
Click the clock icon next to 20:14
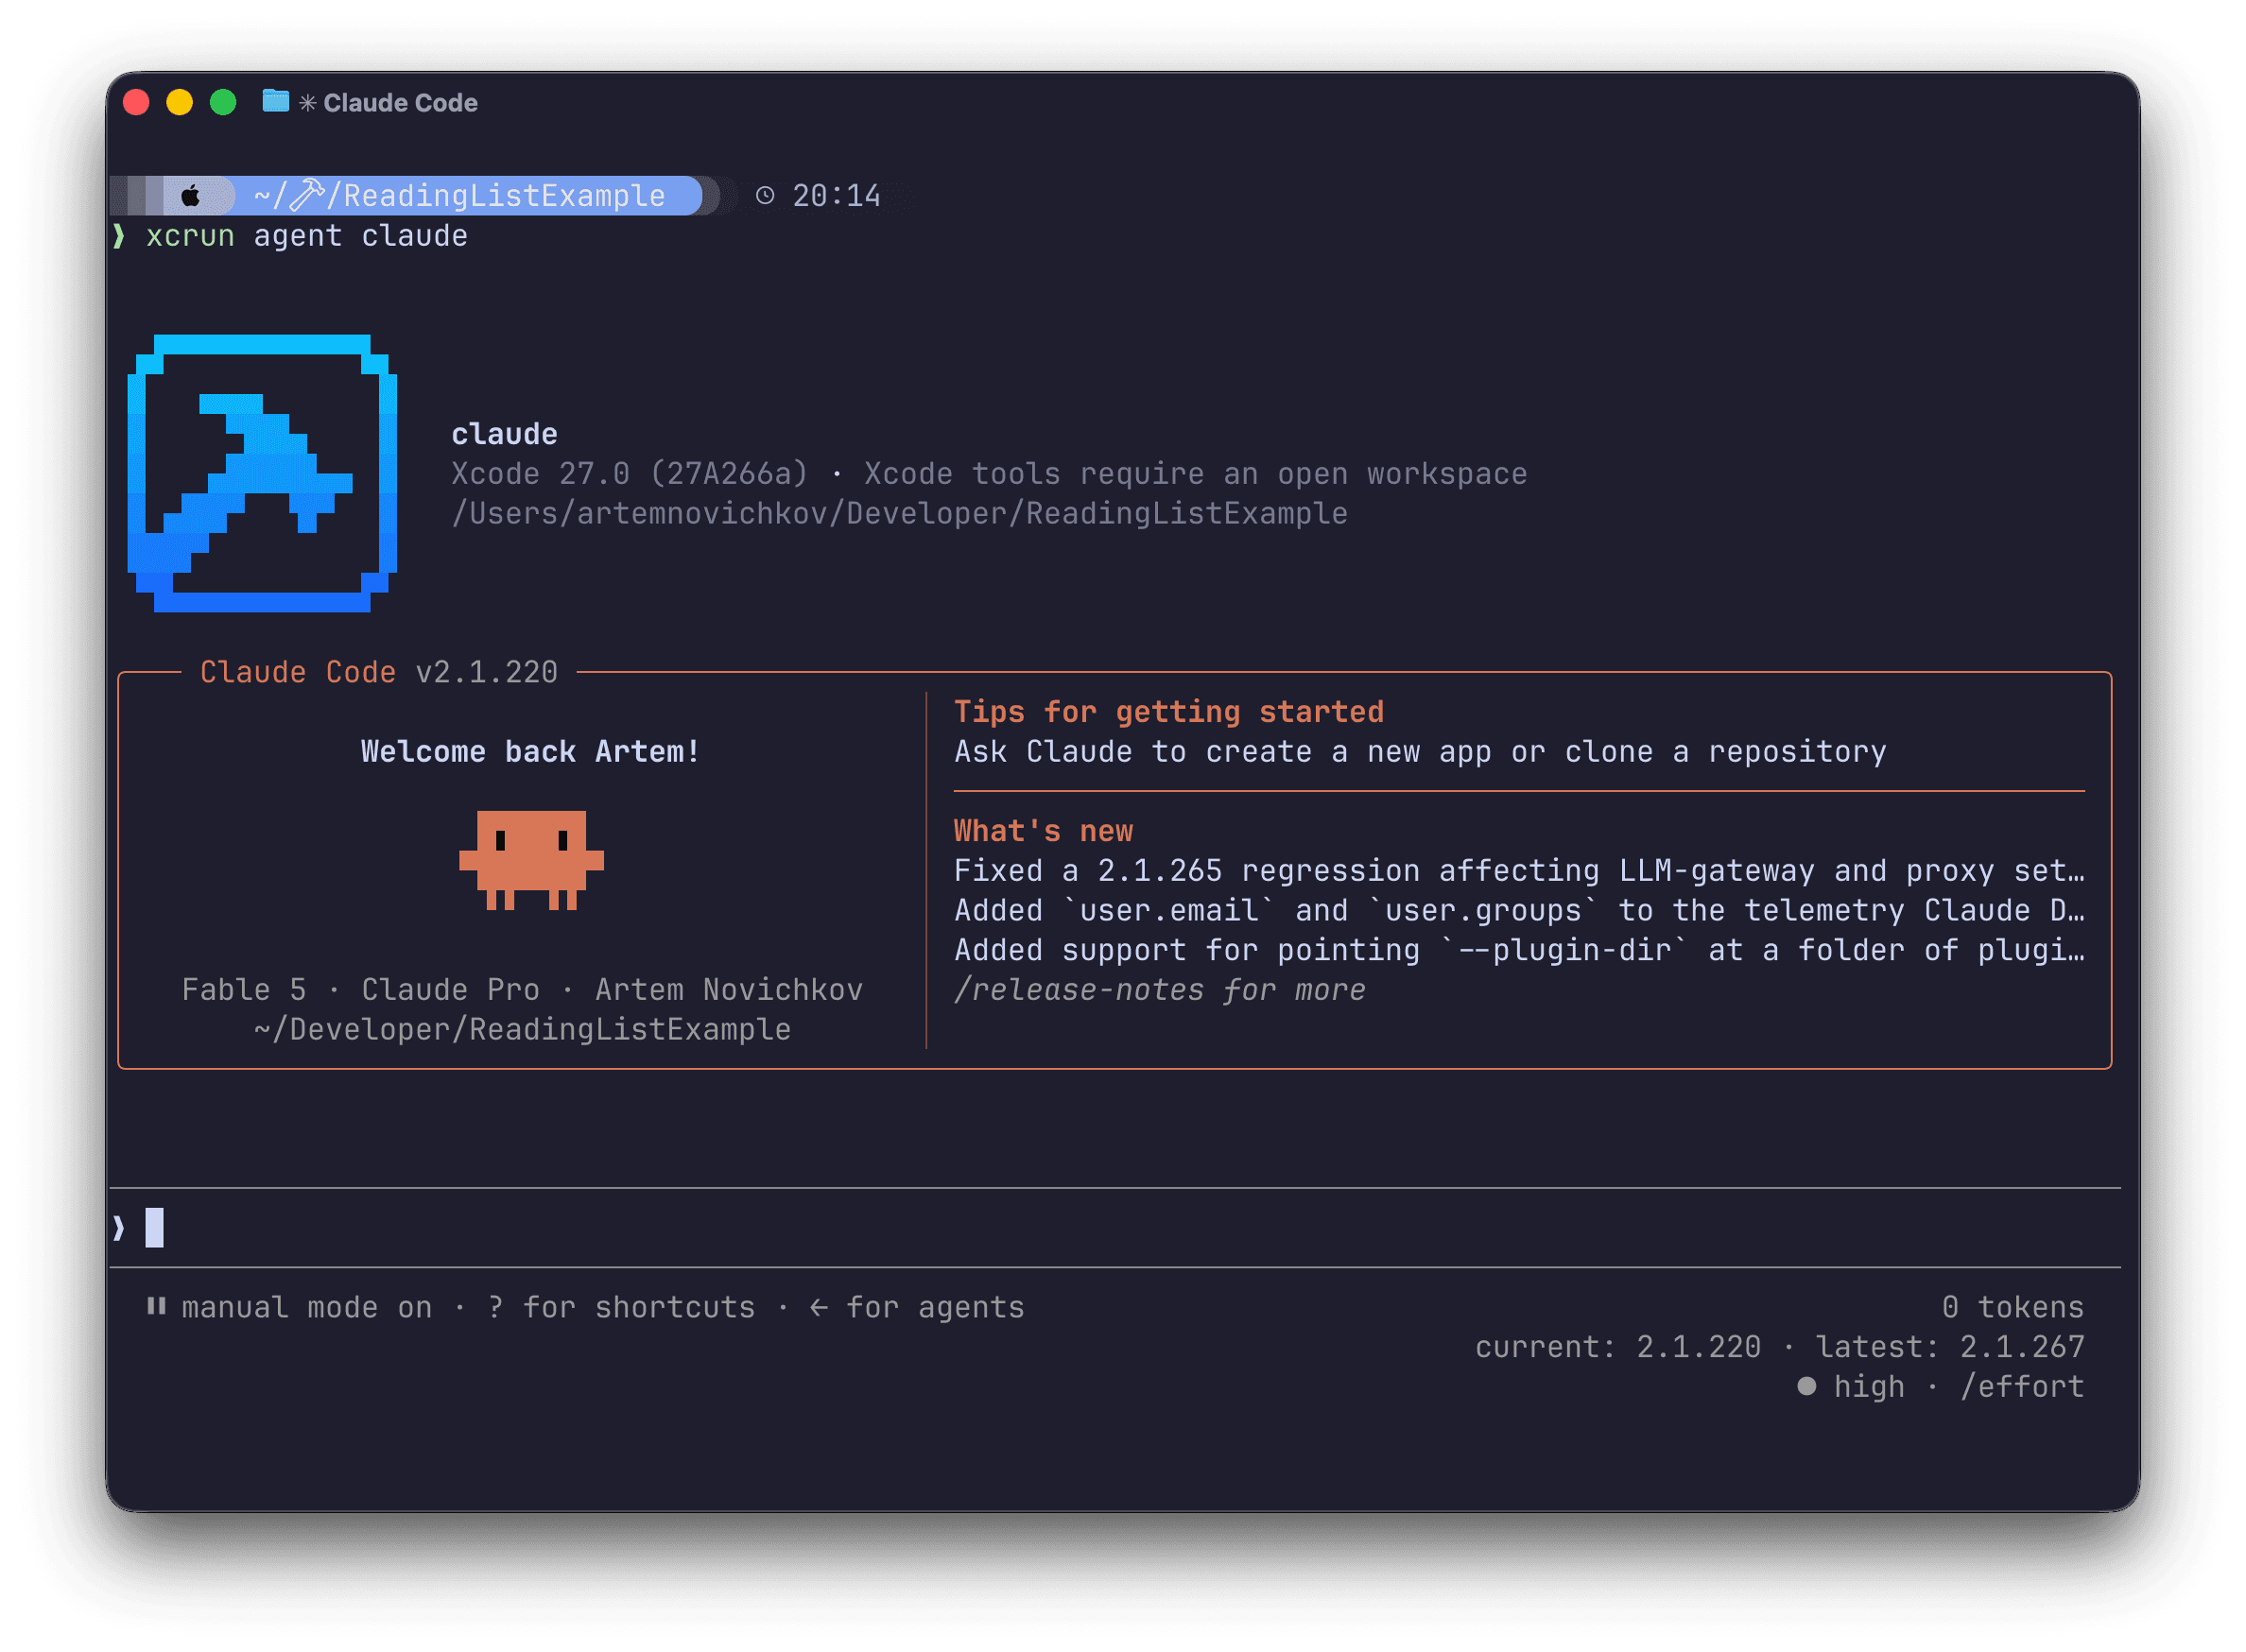pos(765,196)
